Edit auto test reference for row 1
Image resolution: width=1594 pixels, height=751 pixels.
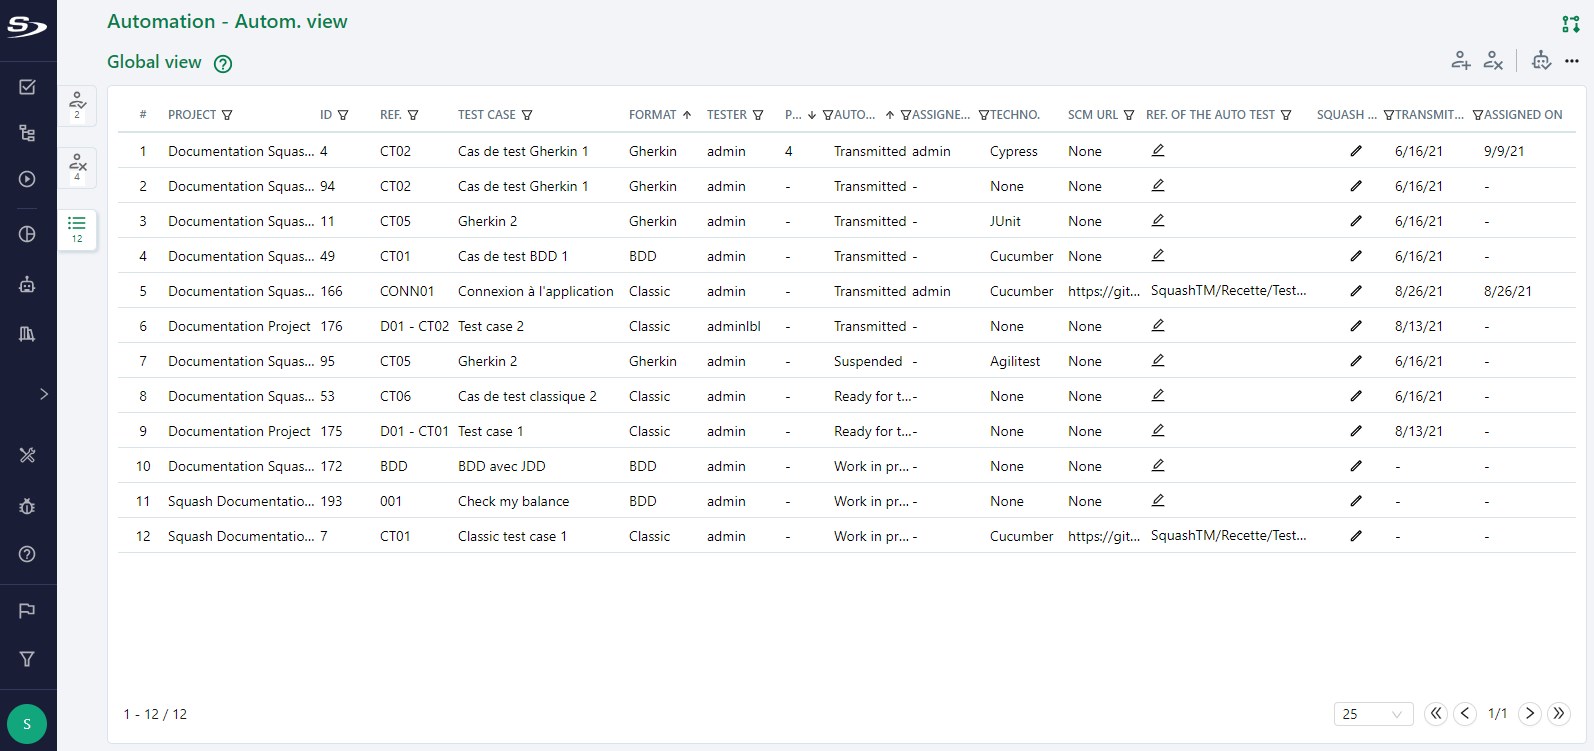1158,151
